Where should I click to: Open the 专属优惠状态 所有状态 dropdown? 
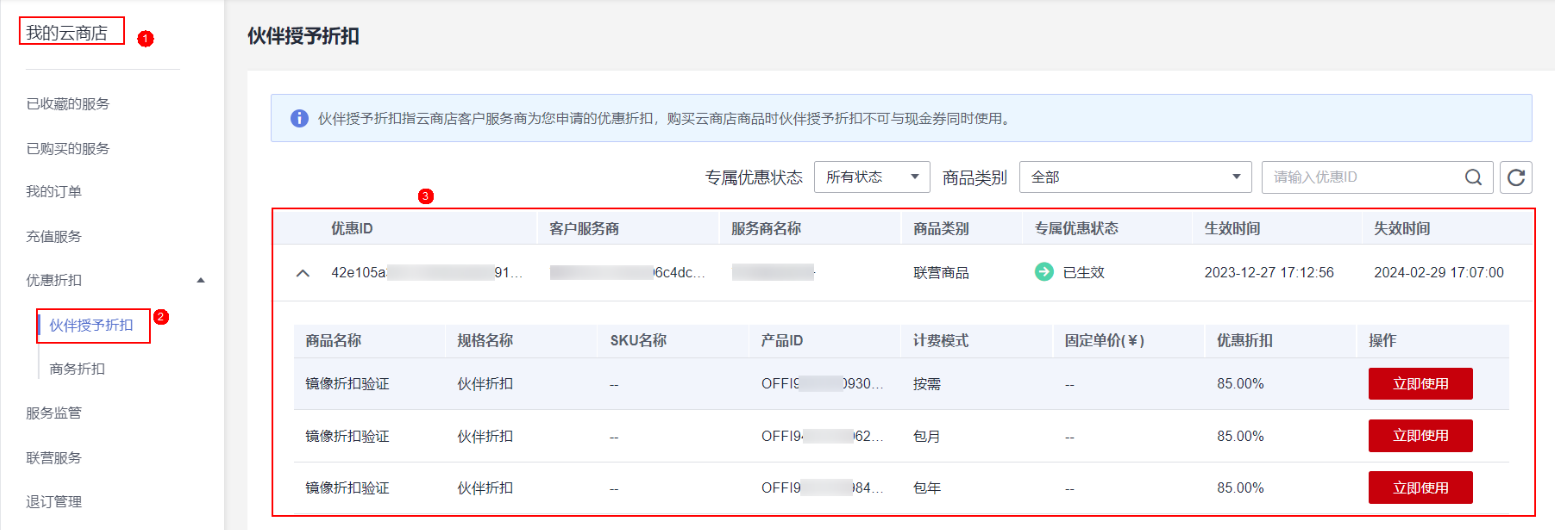coord(872,177)
